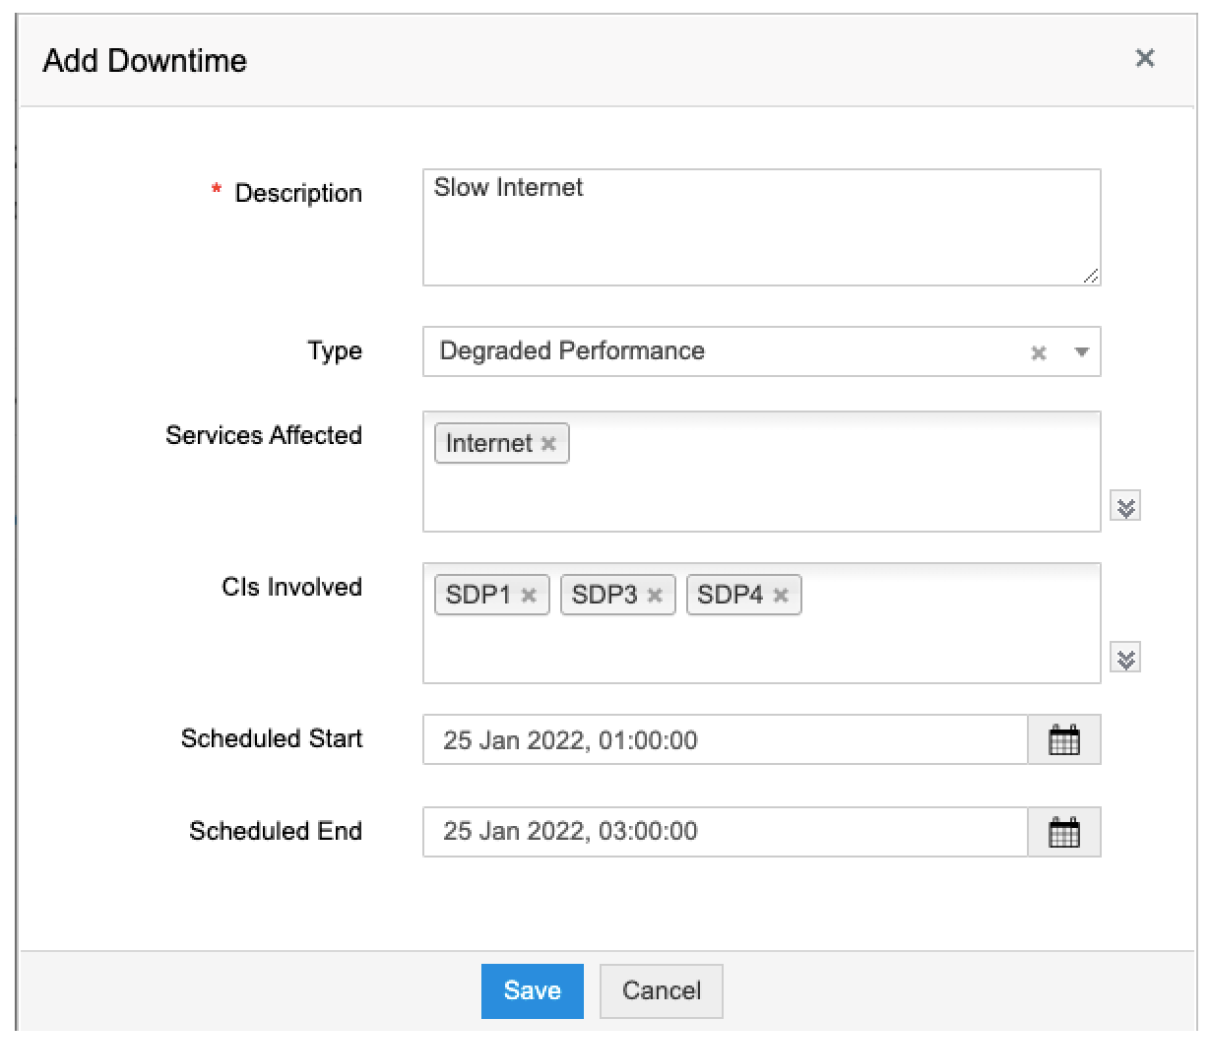Open the Type dropdown arrow
This screenshot has height=1041, width=1218.
coord(1081,352)
